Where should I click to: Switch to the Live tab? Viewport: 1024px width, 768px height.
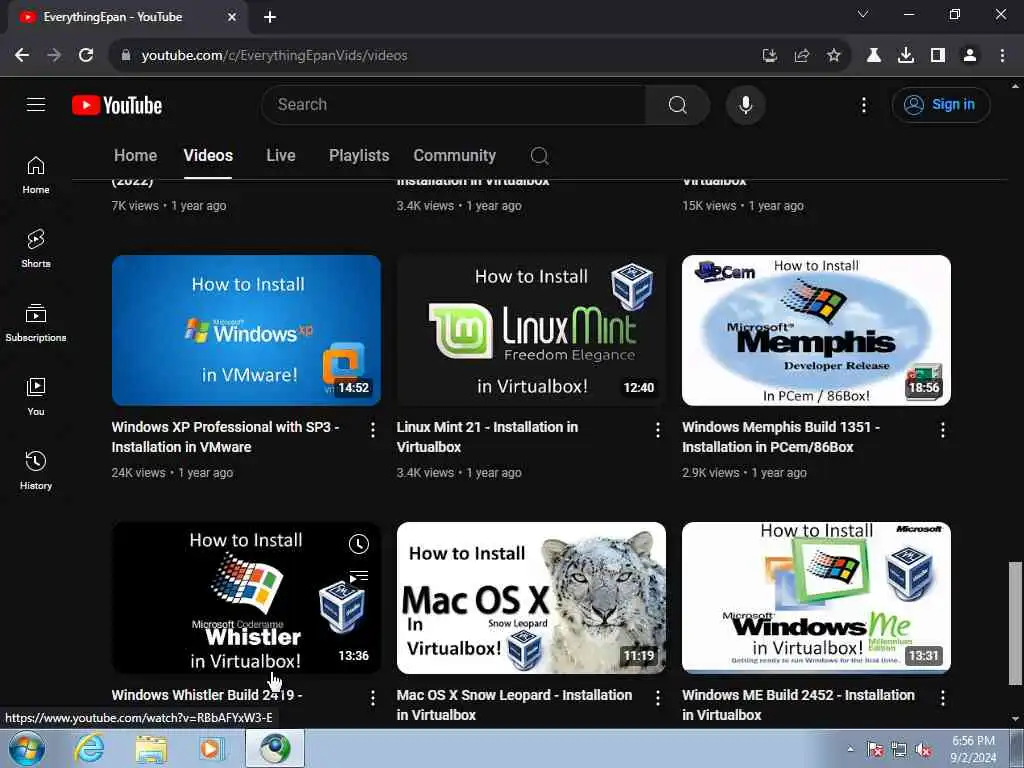click(281, 155)
